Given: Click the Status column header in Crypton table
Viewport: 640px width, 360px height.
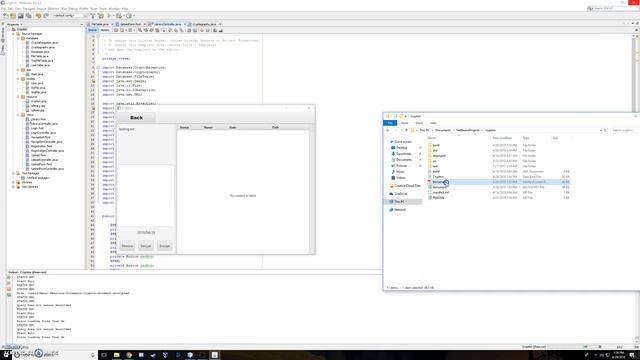Looking at the screenshot, I should click(184, 127).
